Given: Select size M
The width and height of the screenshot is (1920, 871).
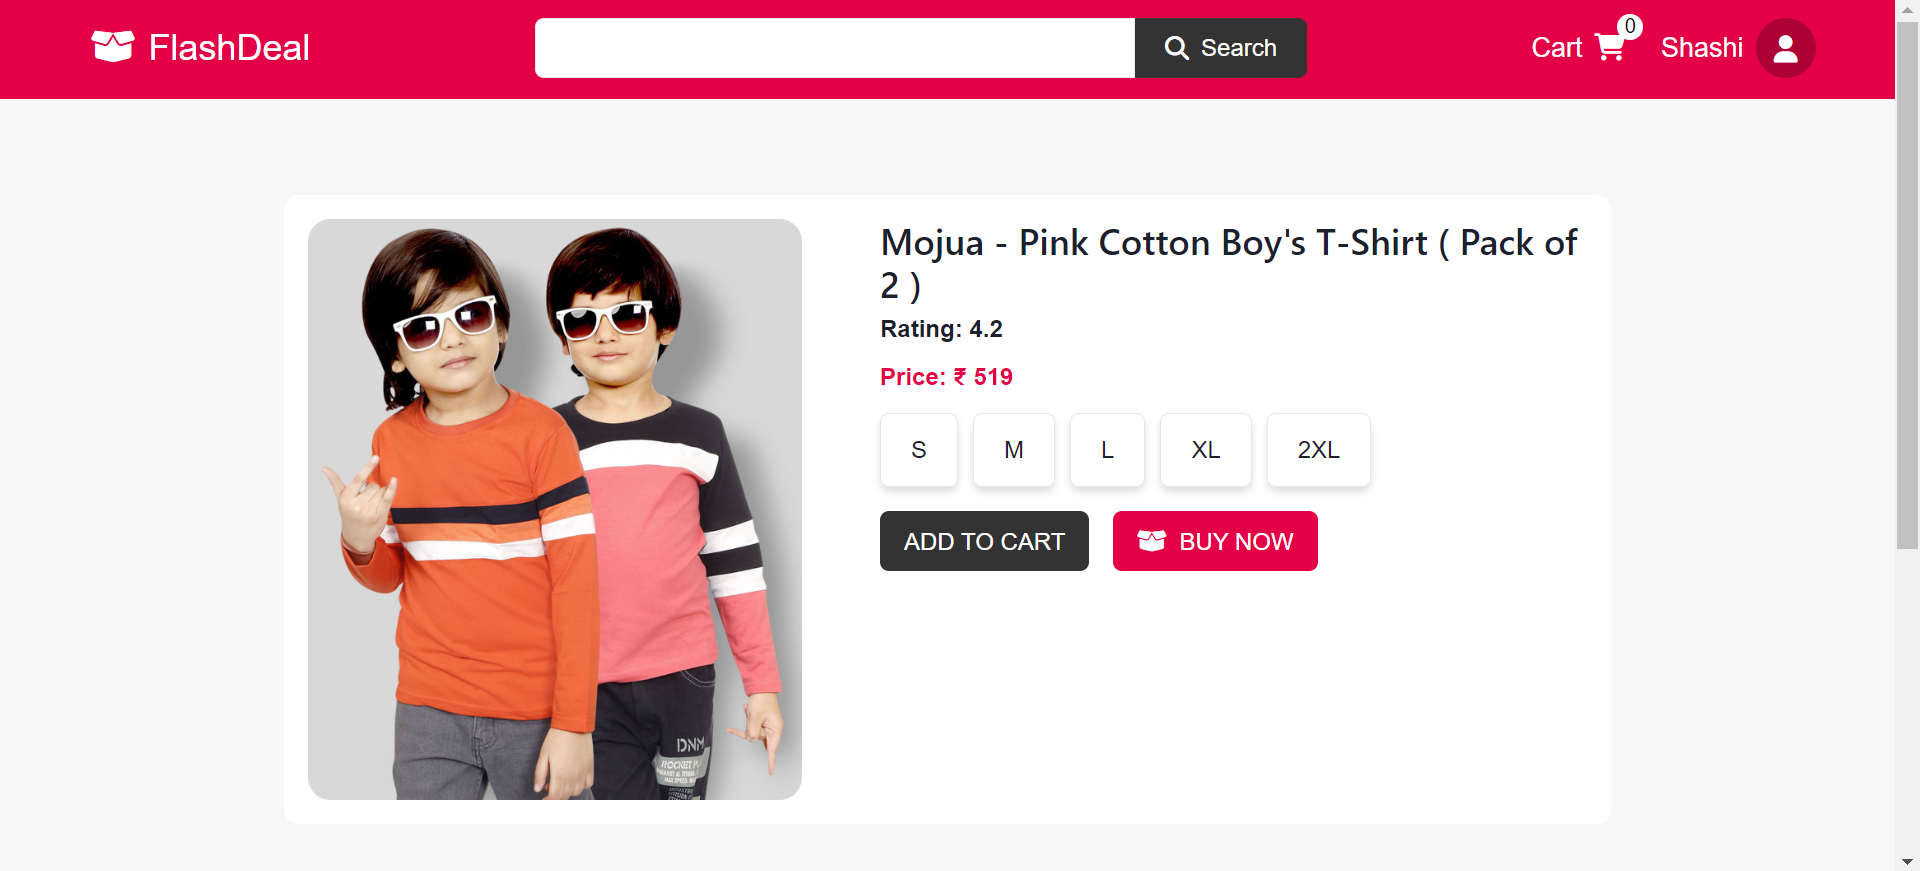Looking at the screenshot, I should click(1013, 450).
